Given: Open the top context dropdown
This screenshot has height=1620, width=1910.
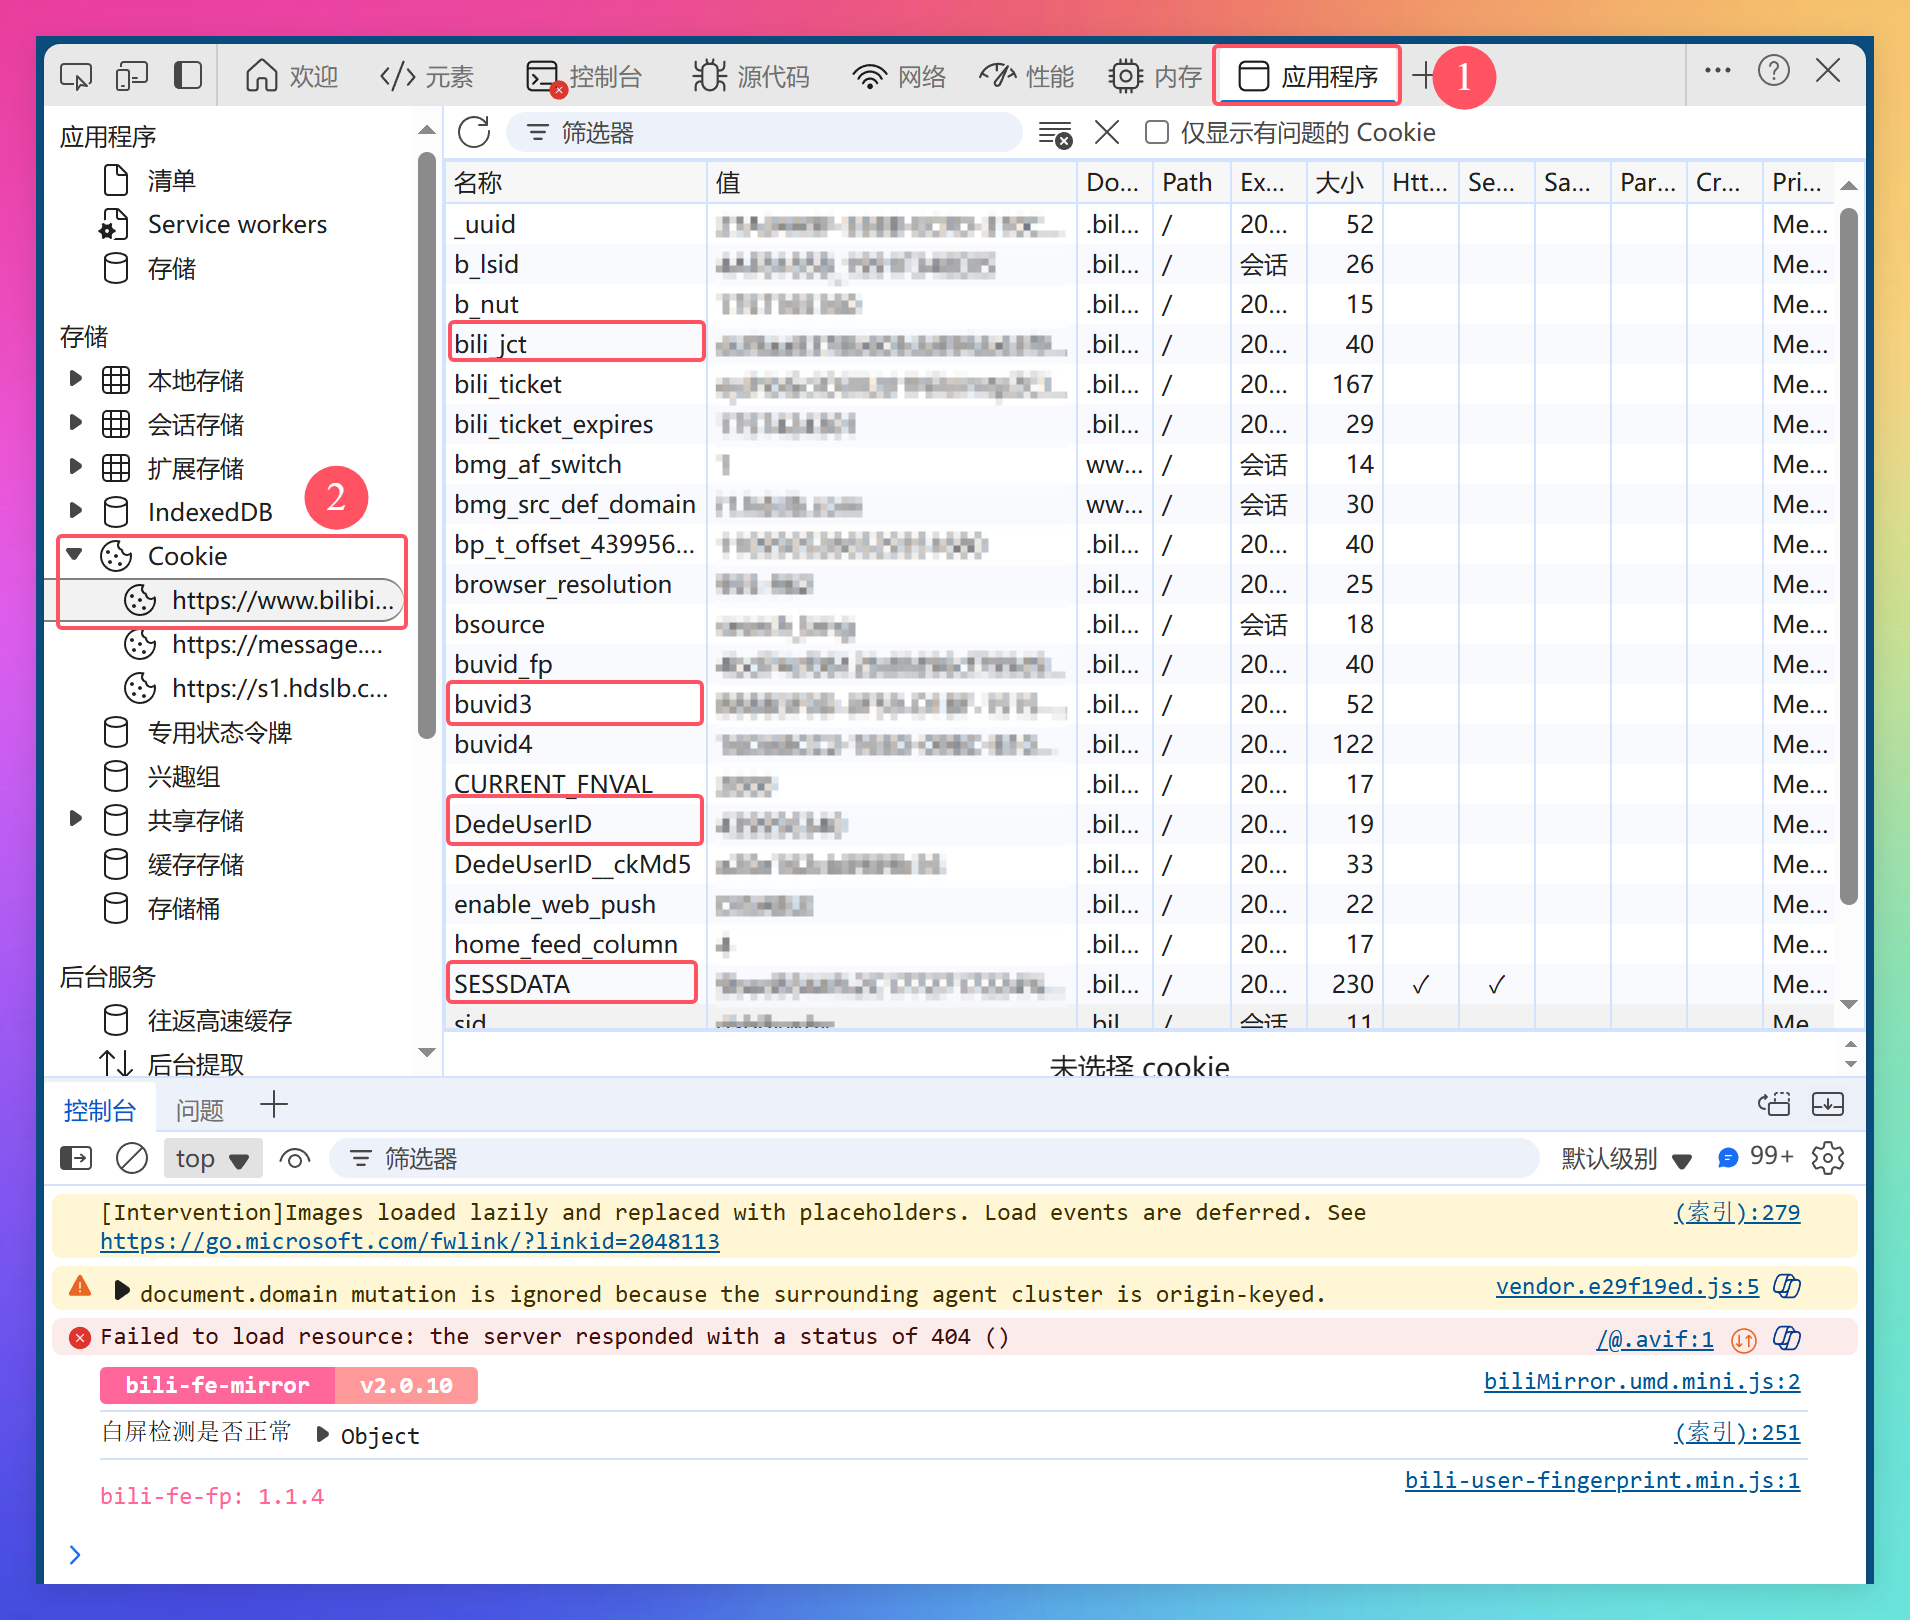Looking at the screenshot, I should tap(212, 1158).
